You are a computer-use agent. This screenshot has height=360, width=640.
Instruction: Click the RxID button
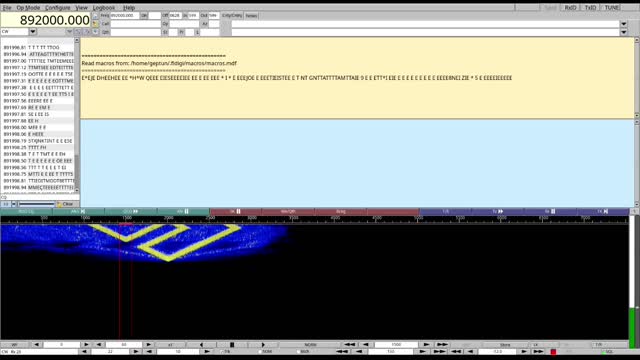[x=570, y=7]
